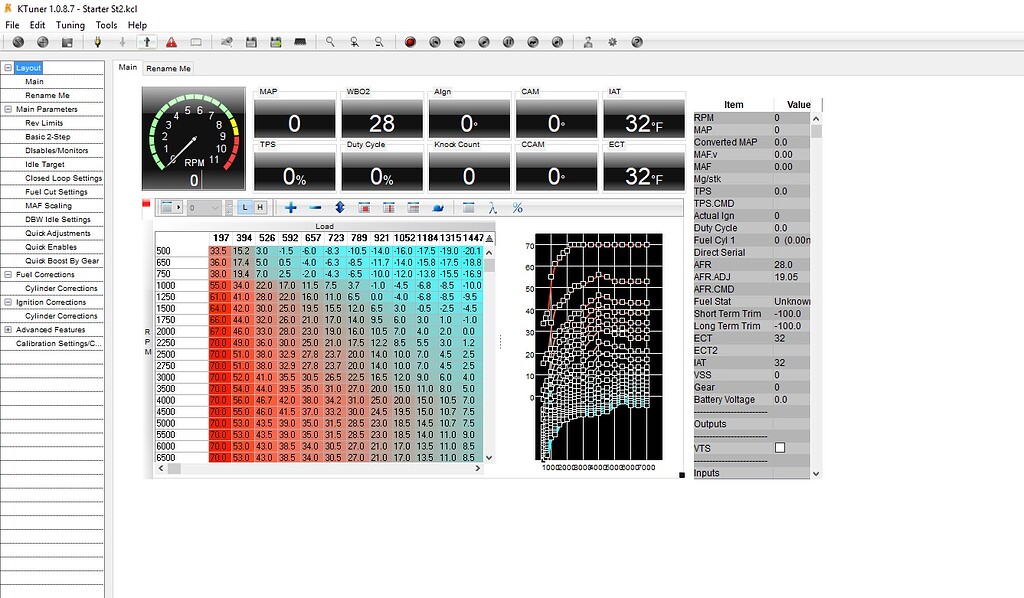Expand the Fuel Corrections section in the sidebar

[8, 274]
